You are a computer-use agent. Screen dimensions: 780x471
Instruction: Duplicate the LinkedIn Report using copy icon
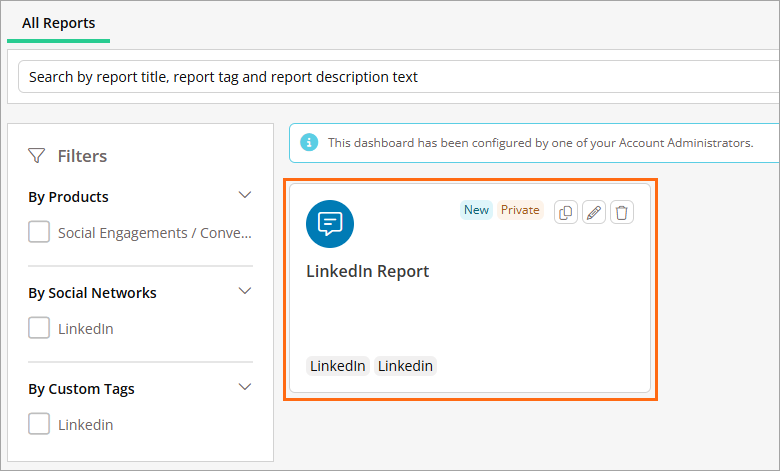566,212
